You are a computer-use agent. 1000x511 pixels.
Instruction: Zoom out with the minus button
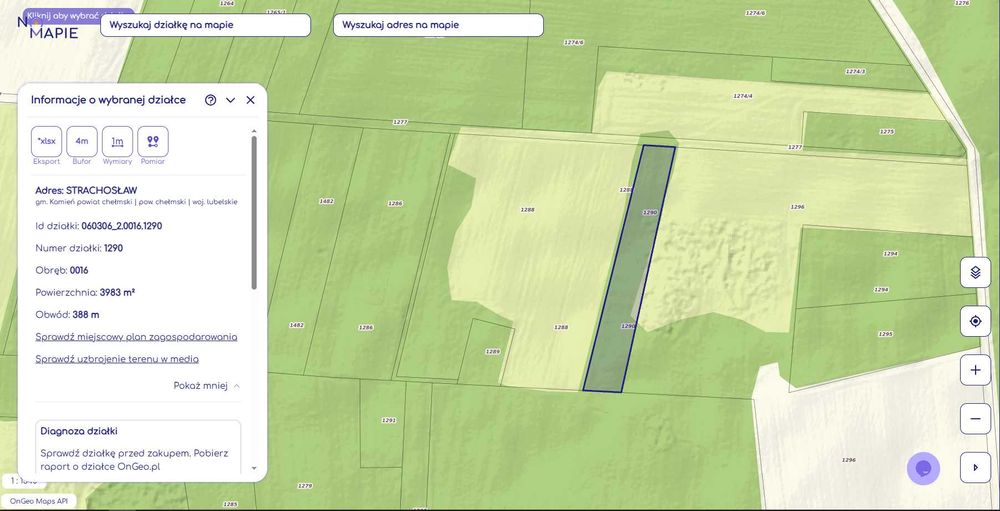point(975,418)
